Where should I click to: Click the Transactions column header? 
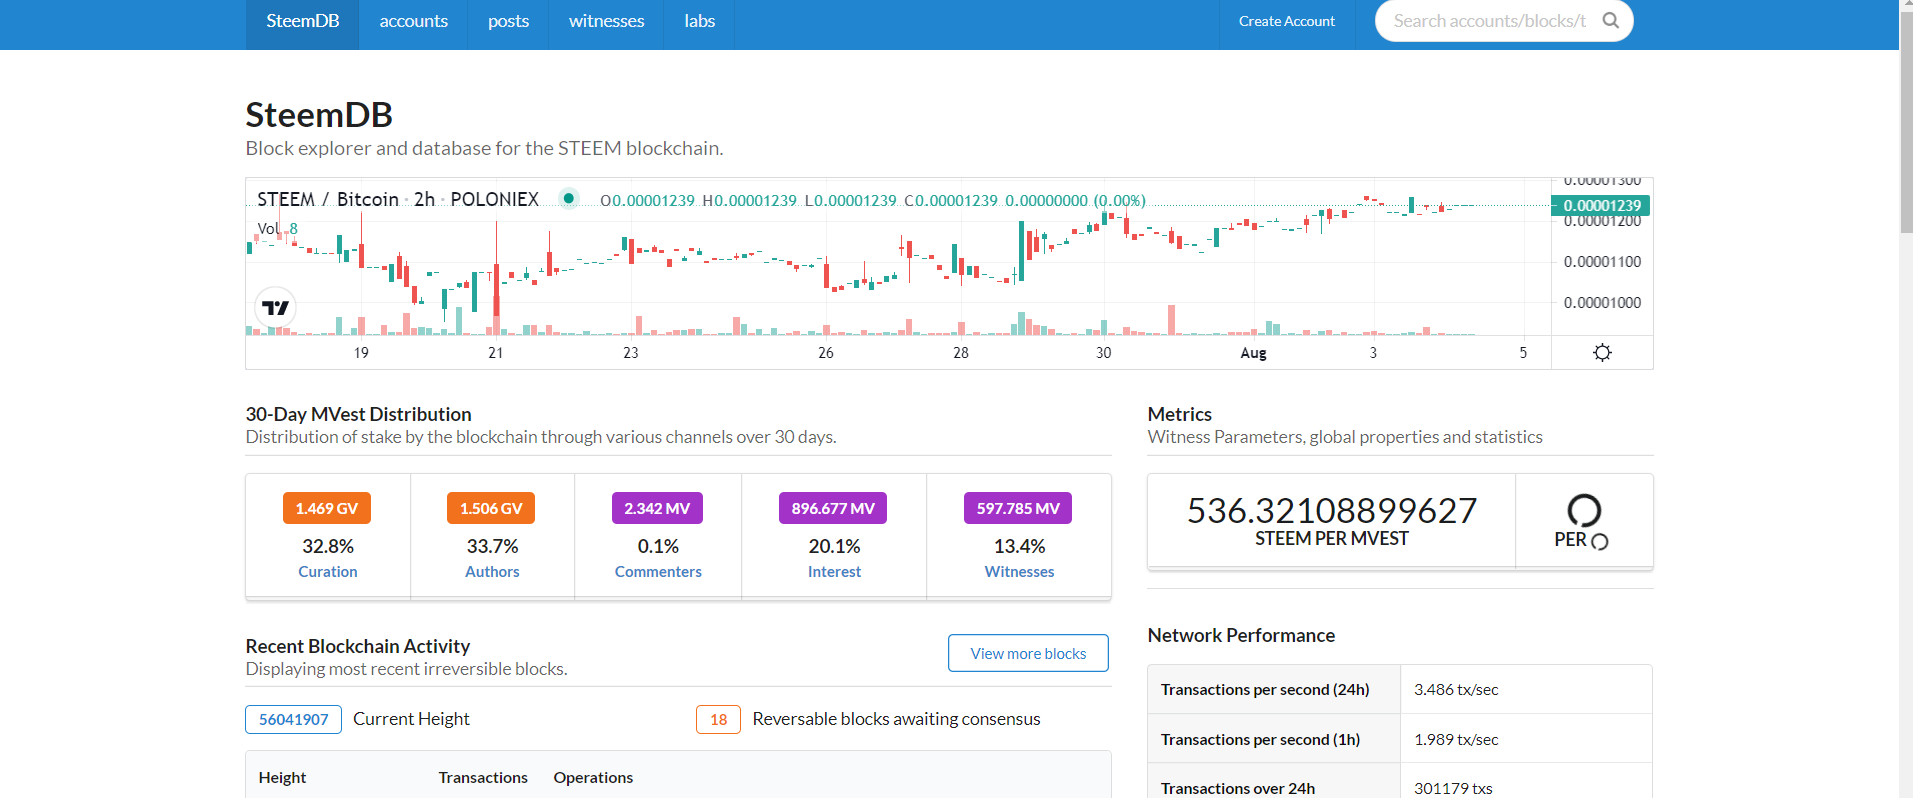pos(483,777)
